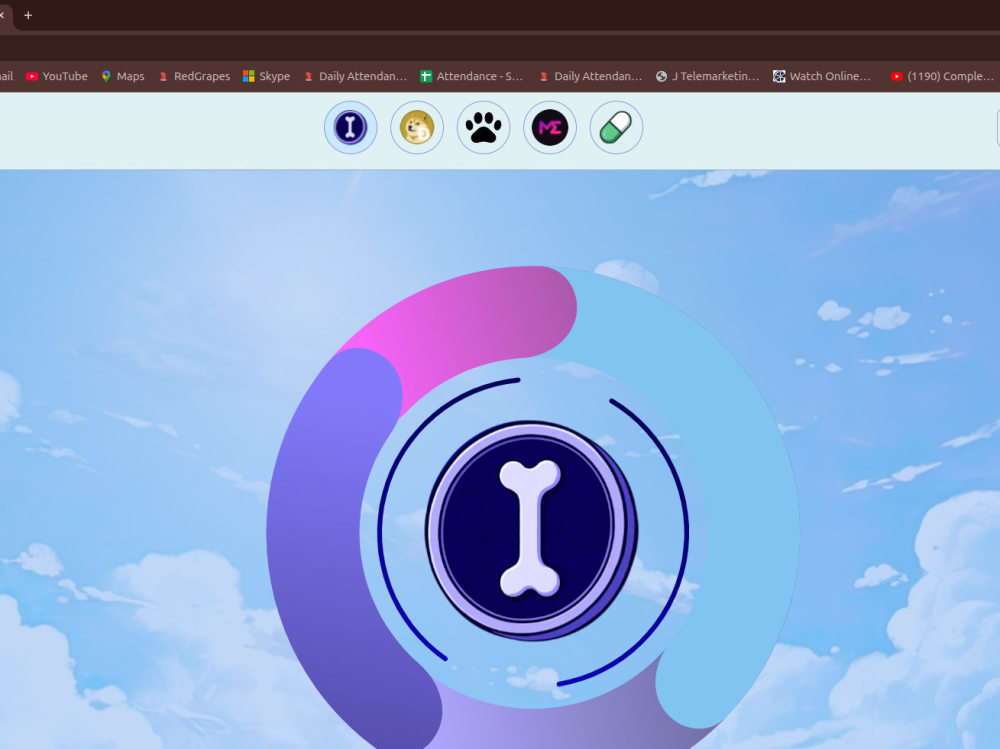Click the large bone coin in the center

point(531,531)
